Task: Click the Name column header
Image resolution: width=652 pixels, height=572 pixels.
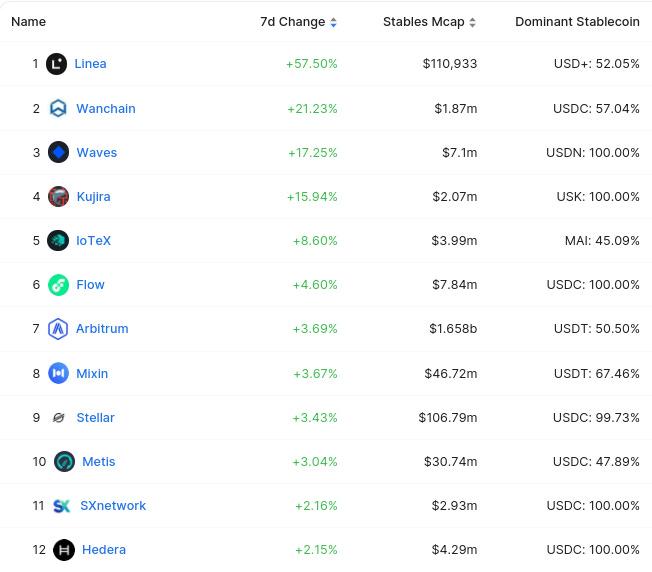Action: click(x=28, y=22)
